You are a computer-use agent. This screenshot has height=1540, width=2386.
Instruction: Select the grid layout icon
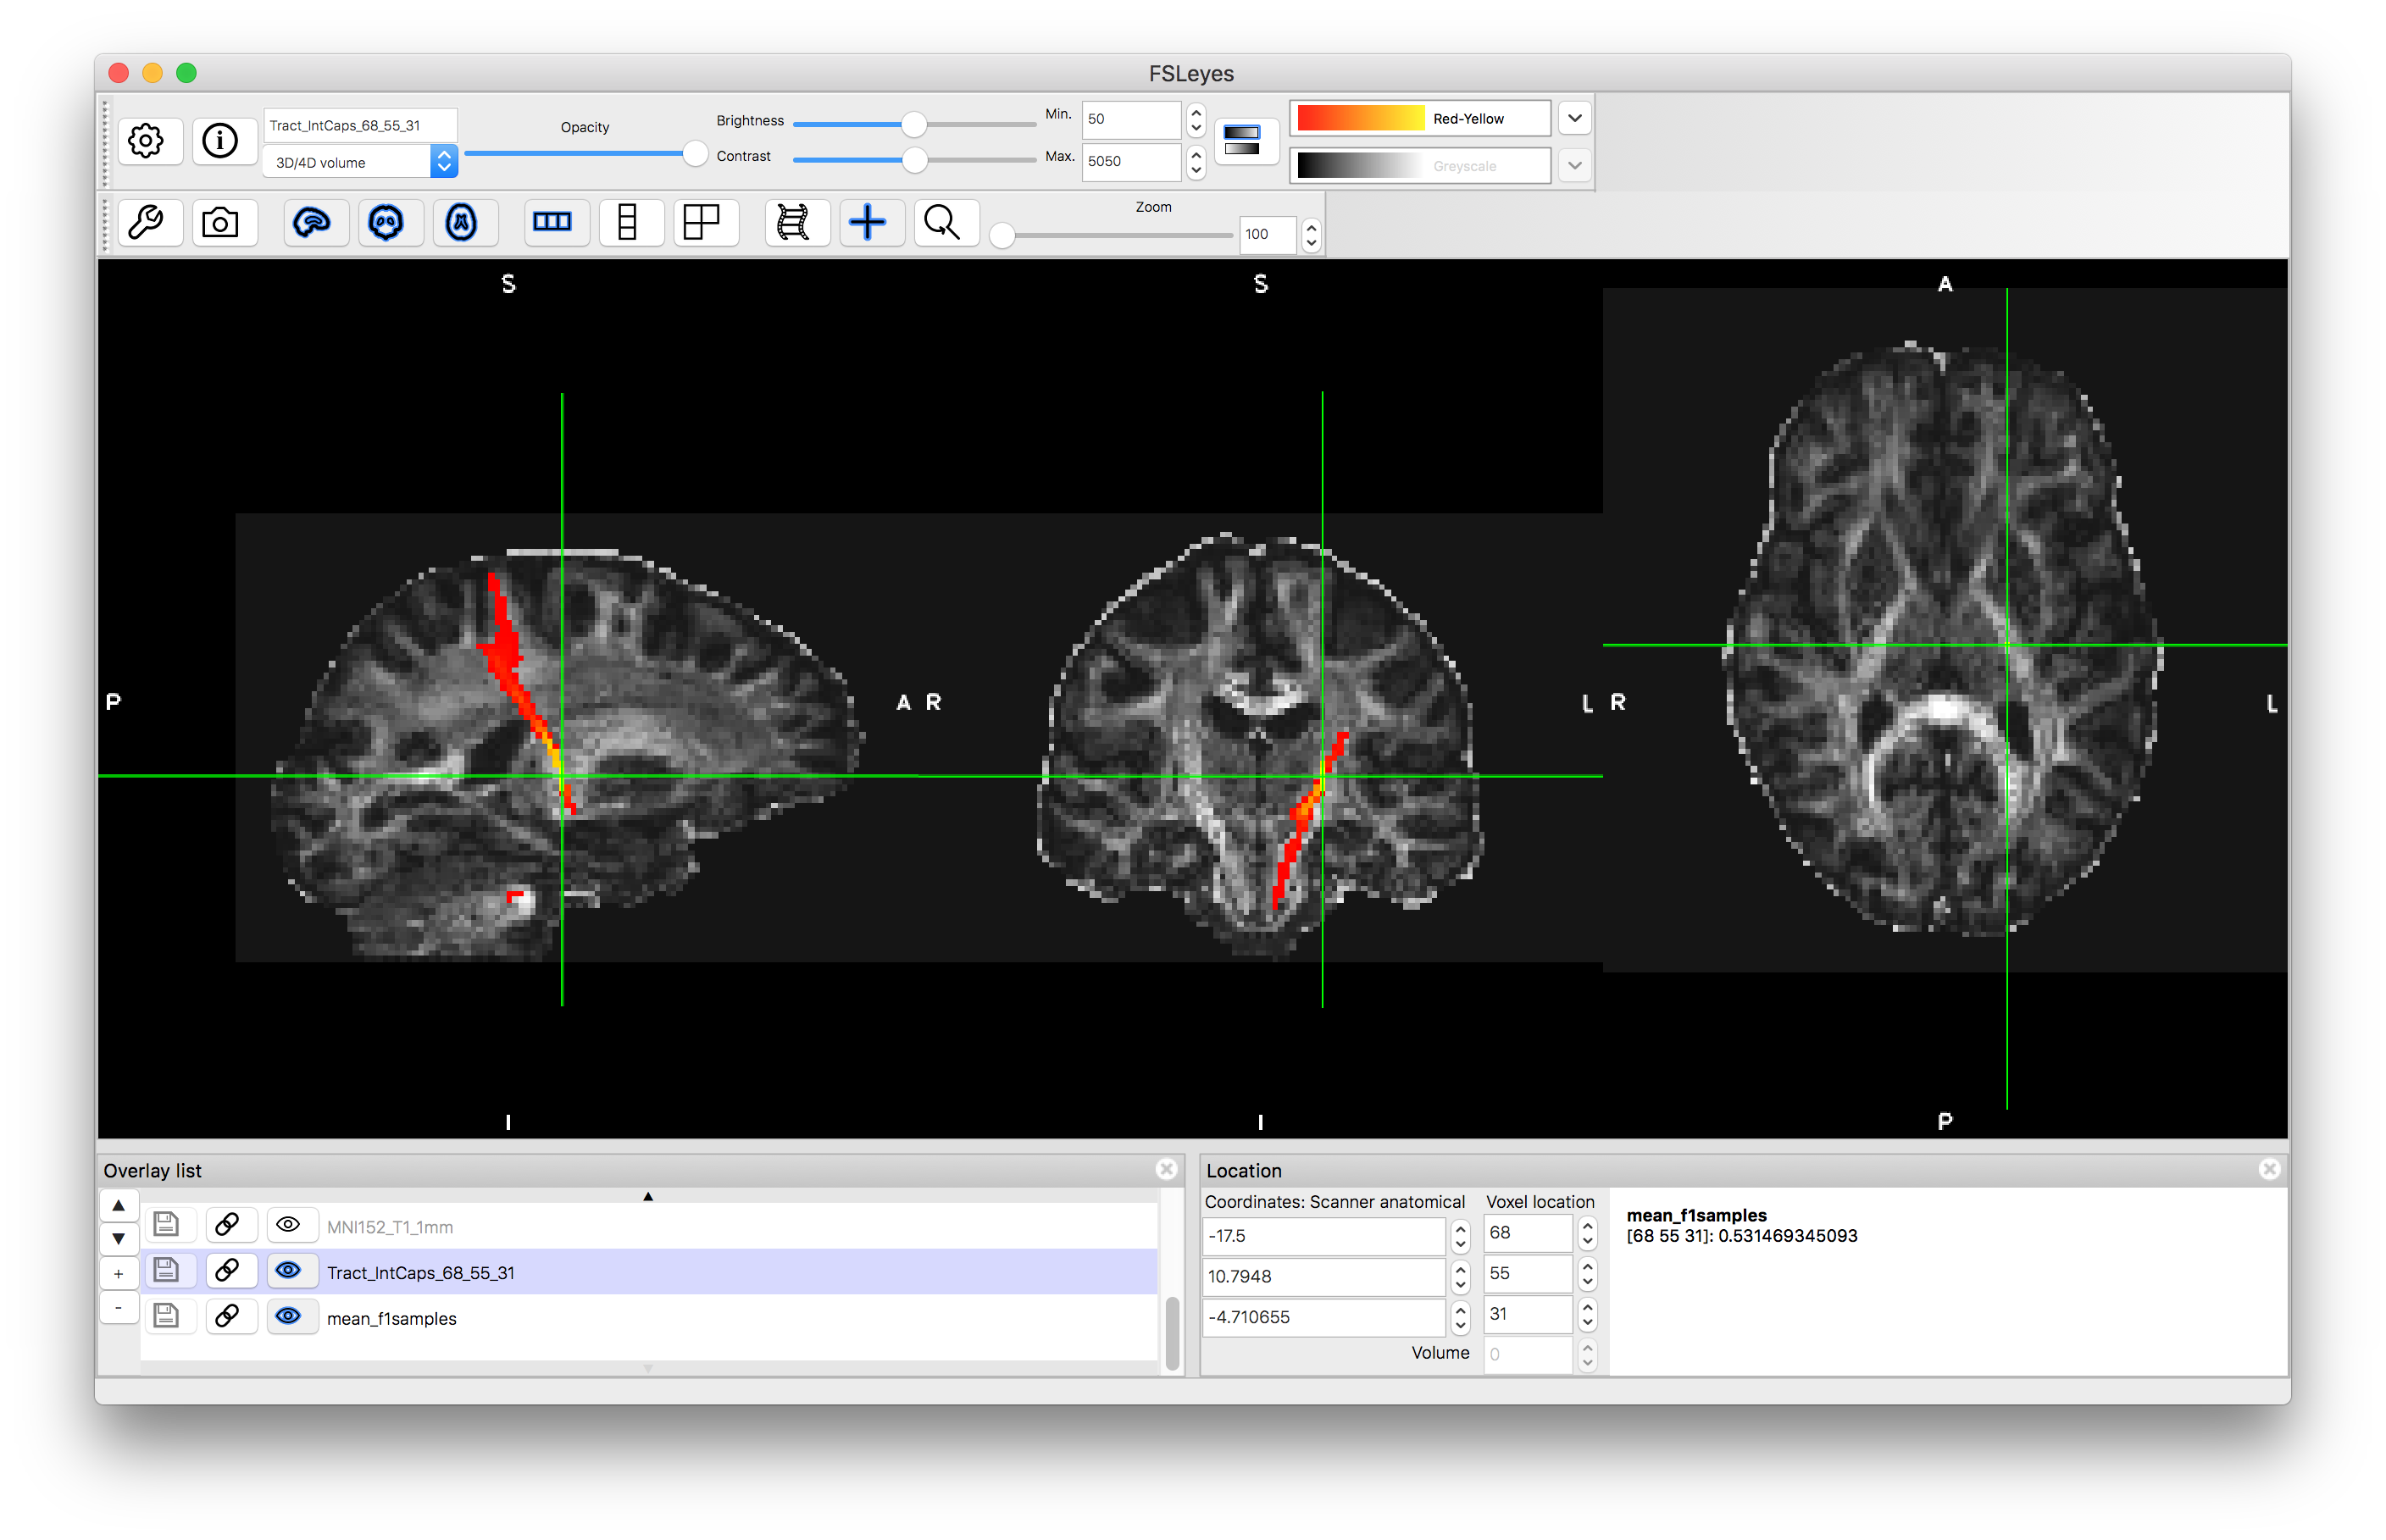(x=702, y=222)
